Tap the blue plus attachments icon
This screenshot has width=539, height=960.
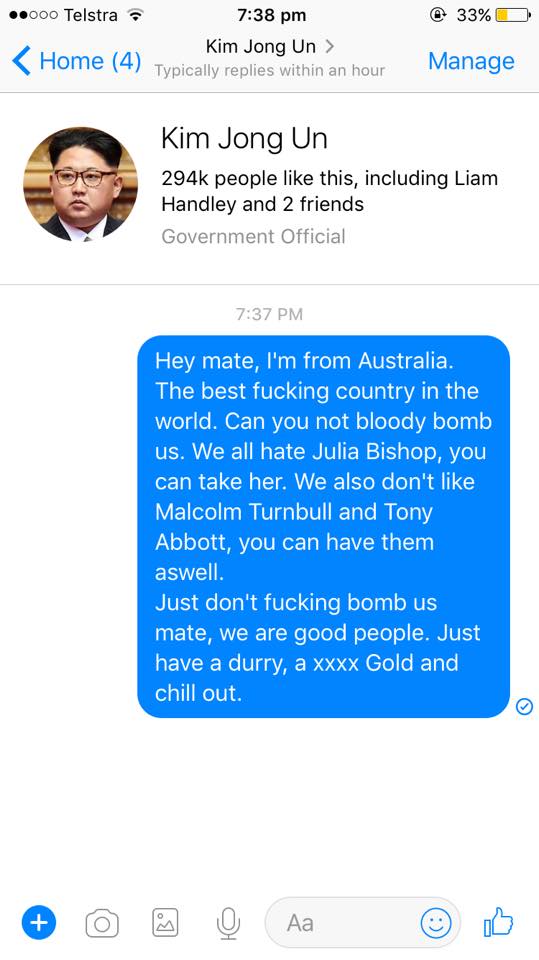pos(39,922)
